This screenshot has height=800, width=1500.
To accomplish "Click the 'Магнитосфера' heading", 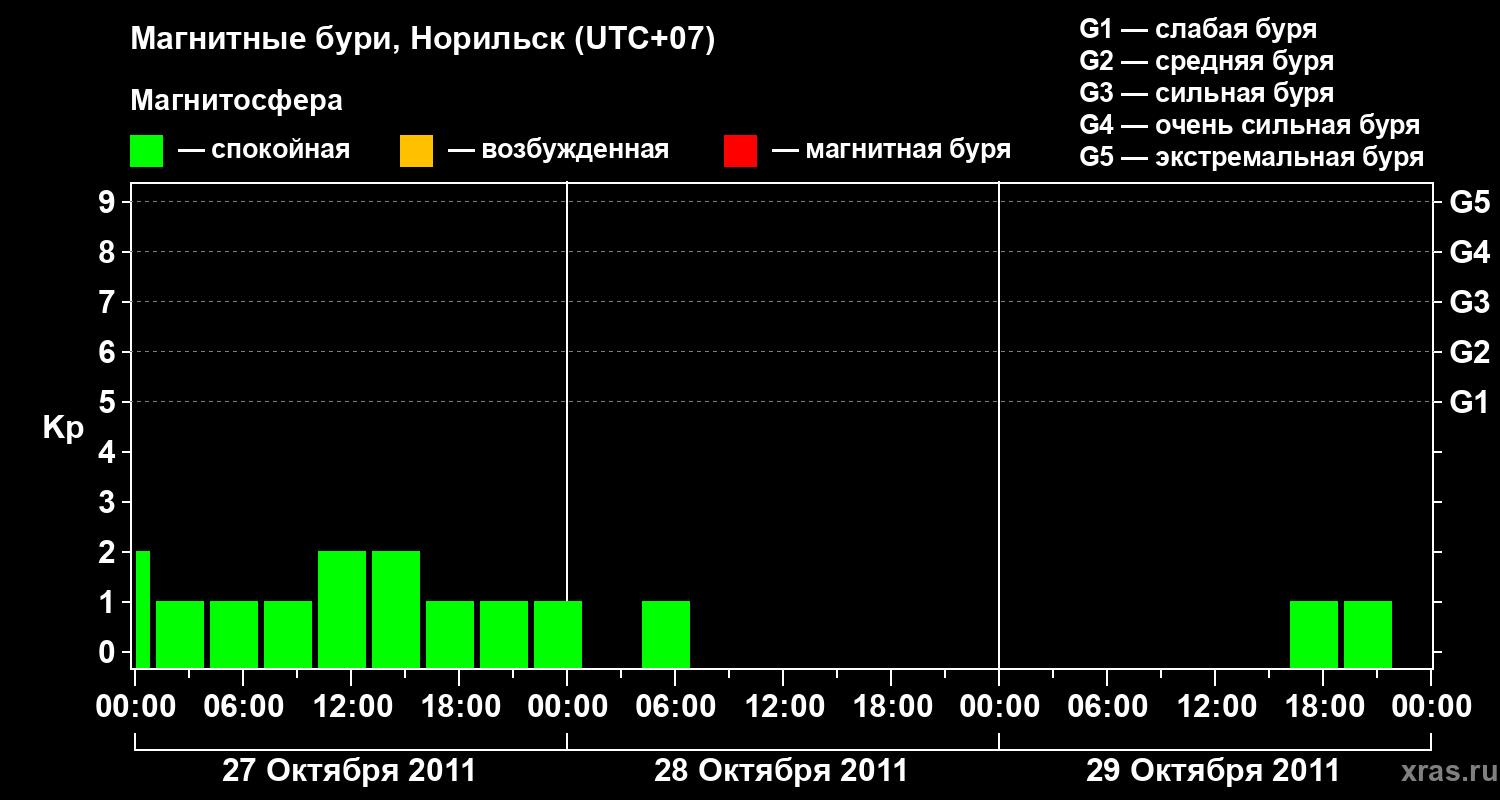I will point(236,101).
